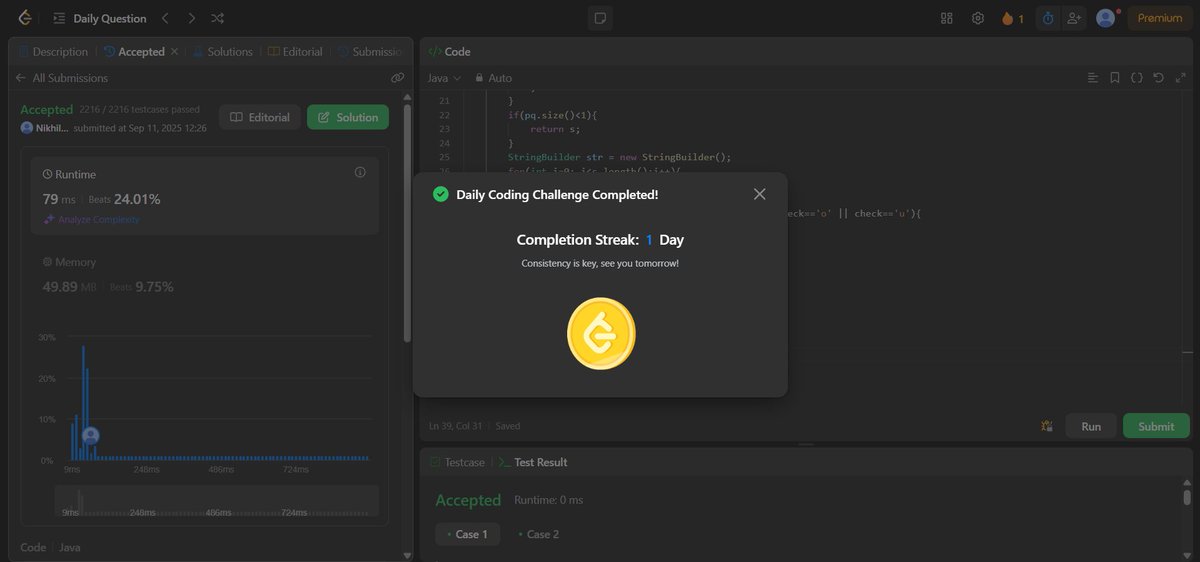The width and height of the screenshot is (1200, 562).
Task: Open the profile avatar menu
Action: [x=1106, y=18]
